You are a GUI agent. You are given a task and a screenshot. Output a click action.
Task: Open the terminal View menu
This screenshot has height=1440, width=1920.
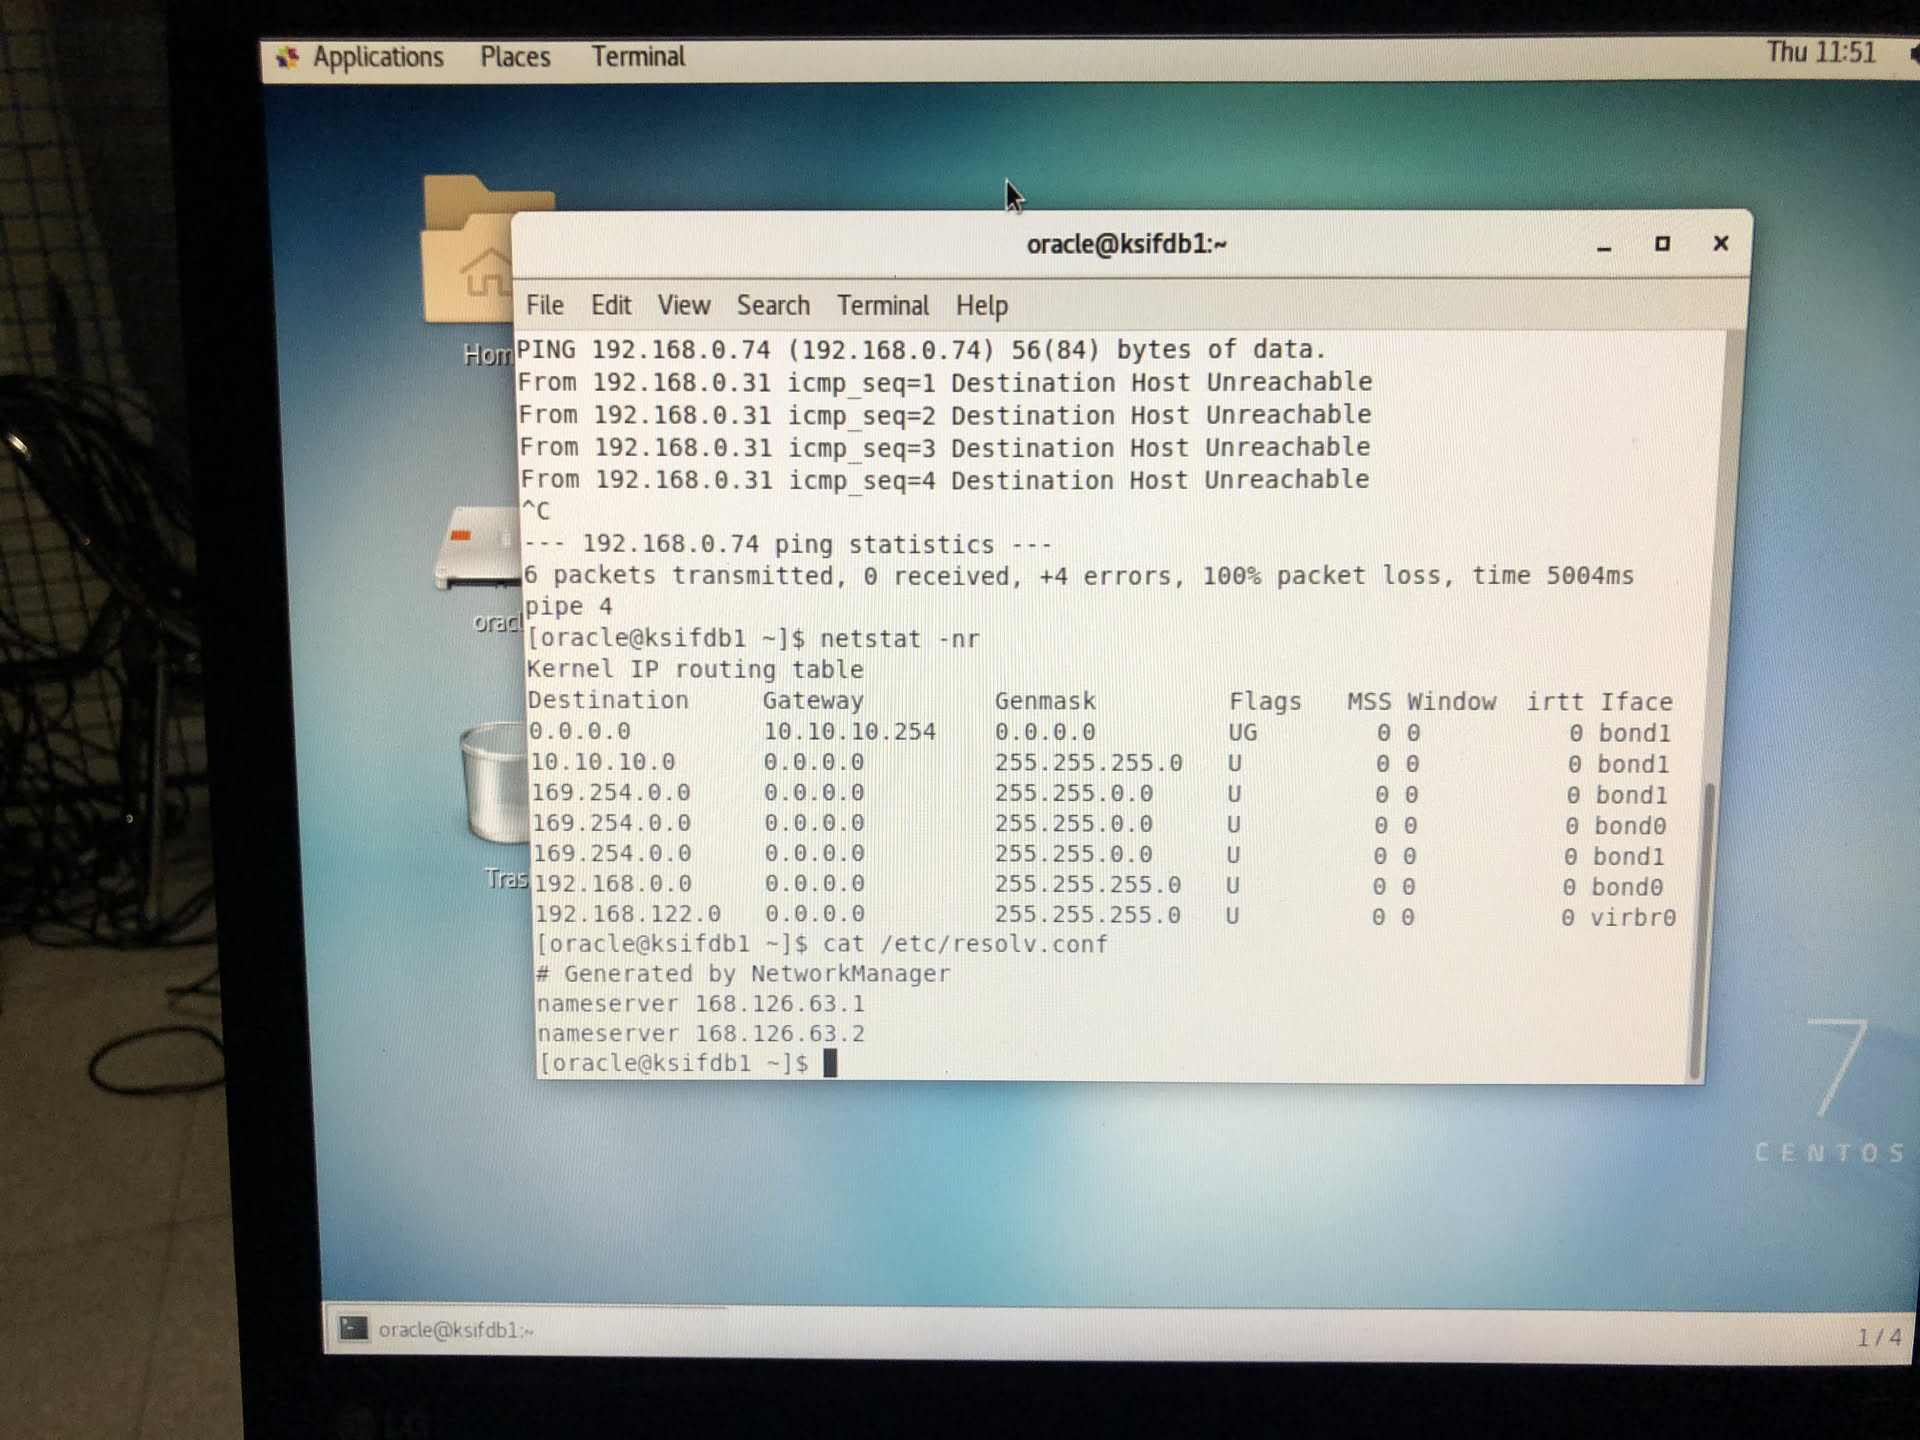(683, 305)
